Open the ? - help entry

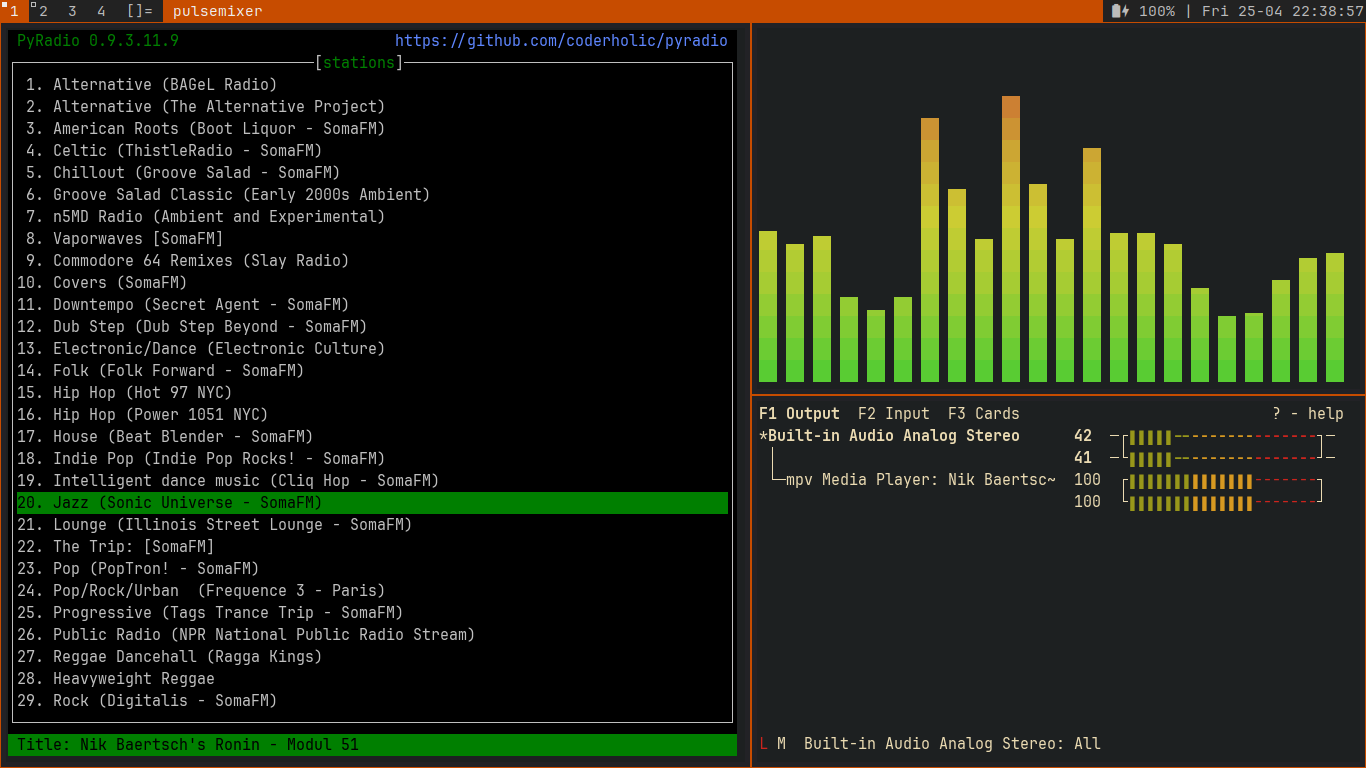[x=1307, y=414]
